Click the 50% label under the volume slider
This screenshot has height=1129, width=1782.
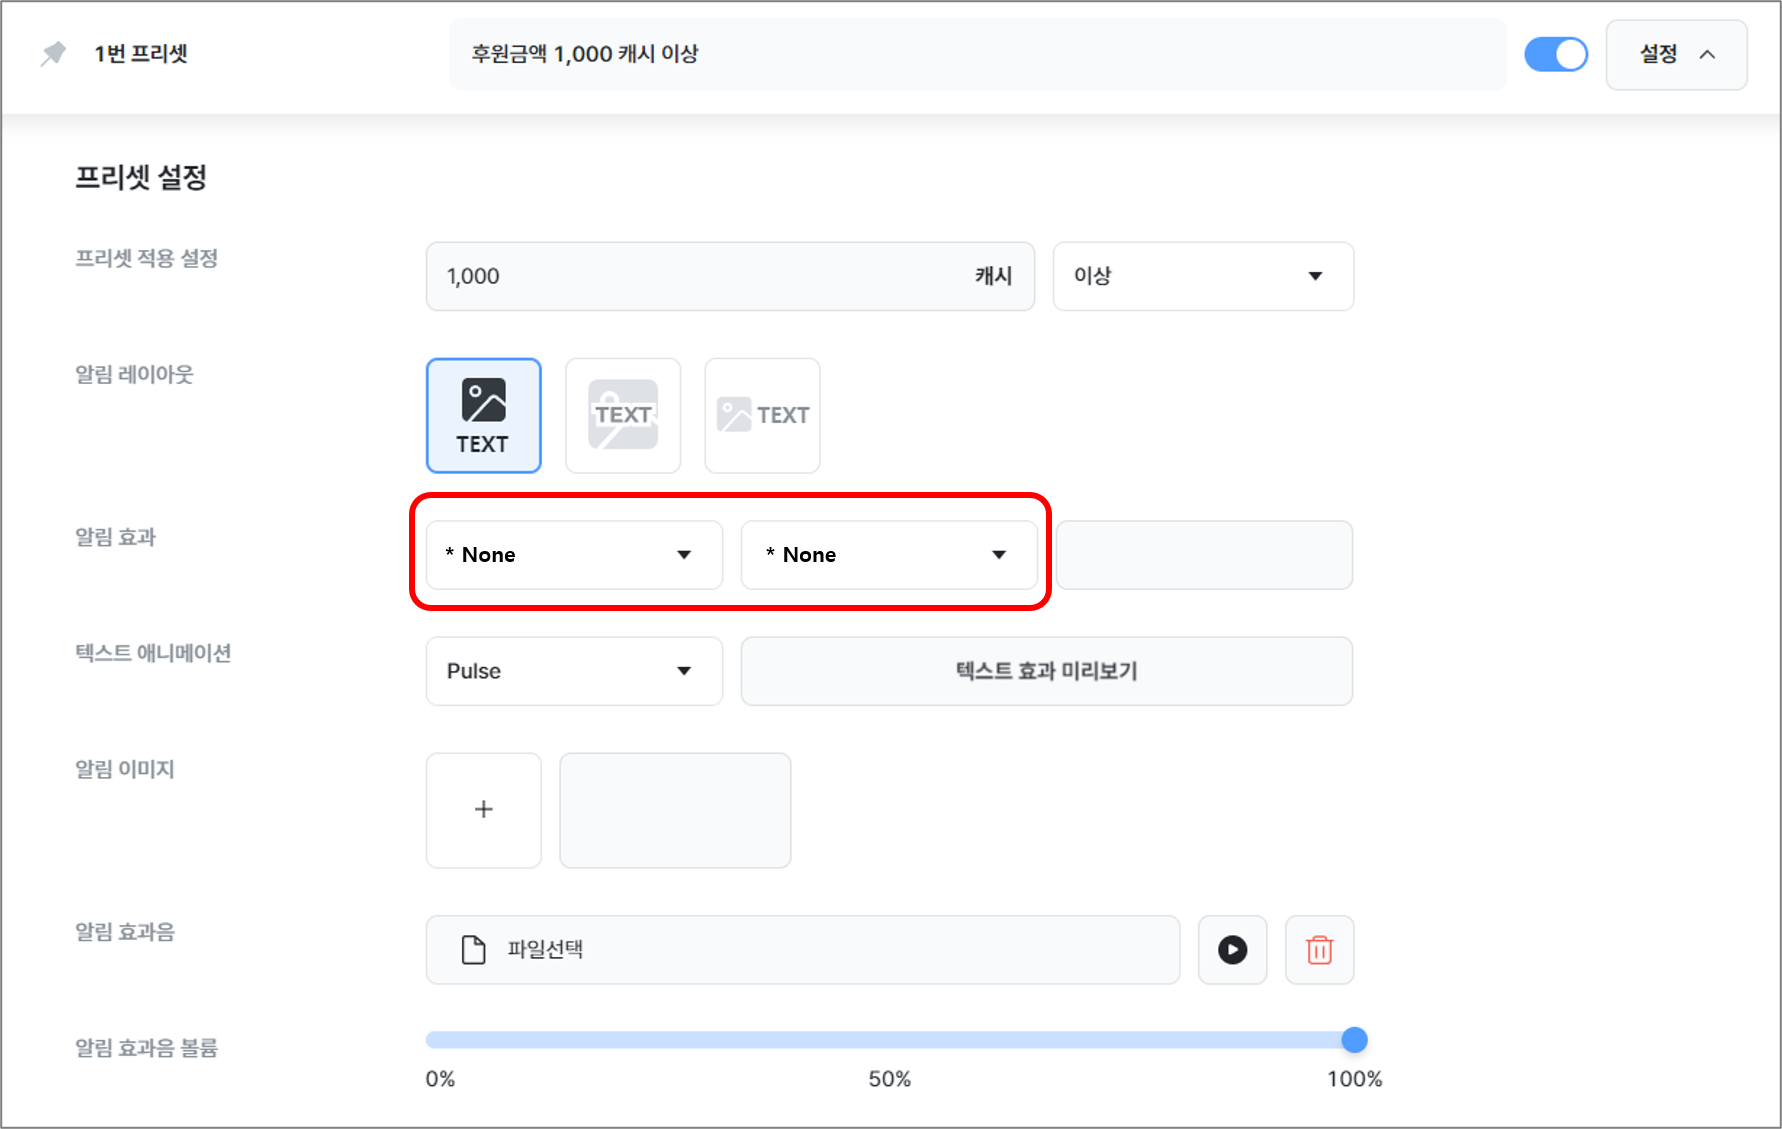(889, 1079)
